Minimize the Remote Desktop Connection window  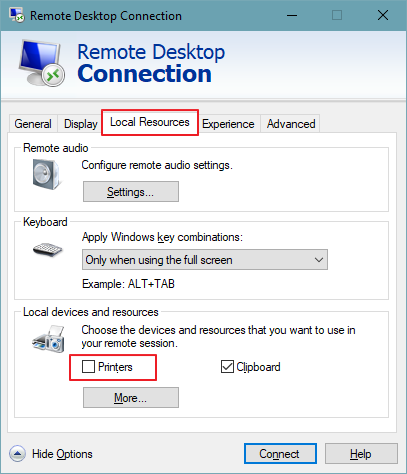coord(292,15)
